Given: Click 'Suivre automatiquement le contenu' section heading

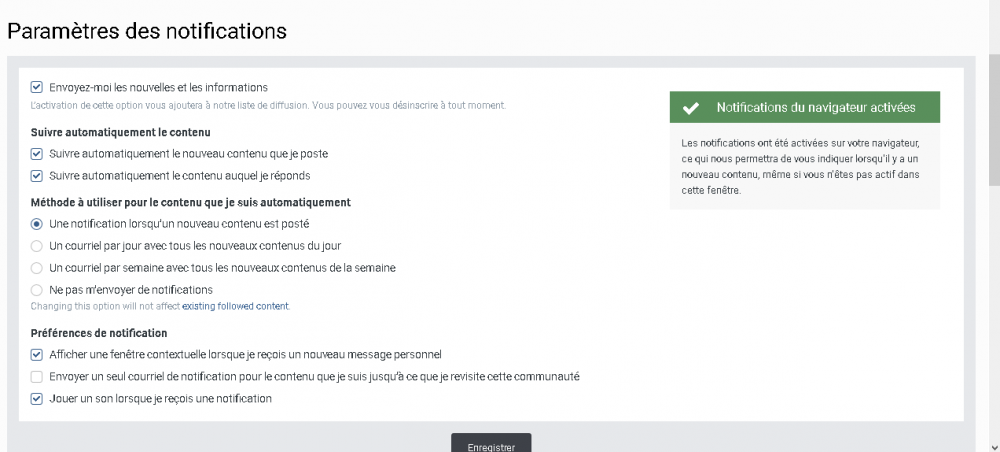Looking at the screenshot, I should point(120,132).
